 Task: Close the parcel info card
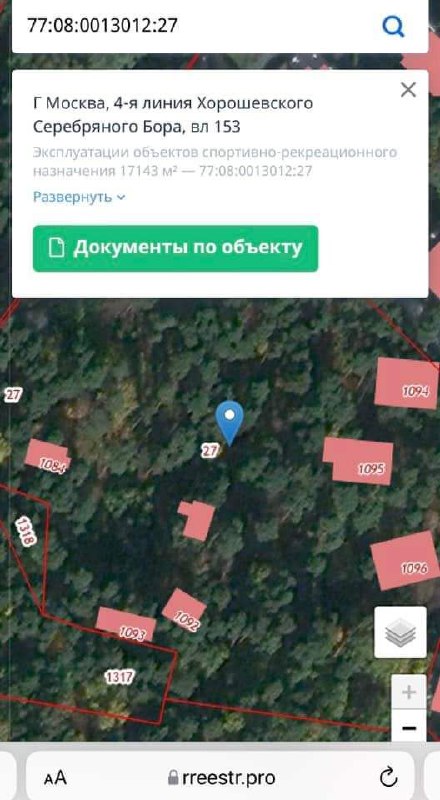coord(408,90)
